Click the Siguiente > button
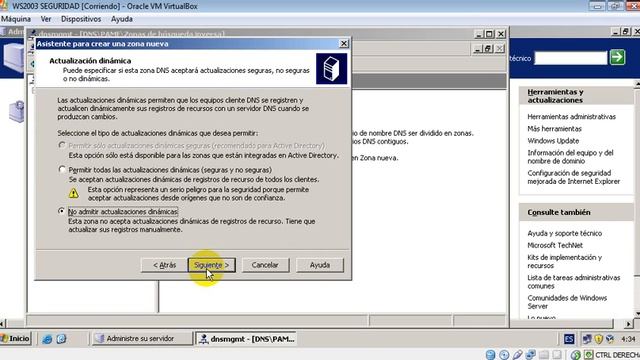640x360 pixels. (211, 265)
